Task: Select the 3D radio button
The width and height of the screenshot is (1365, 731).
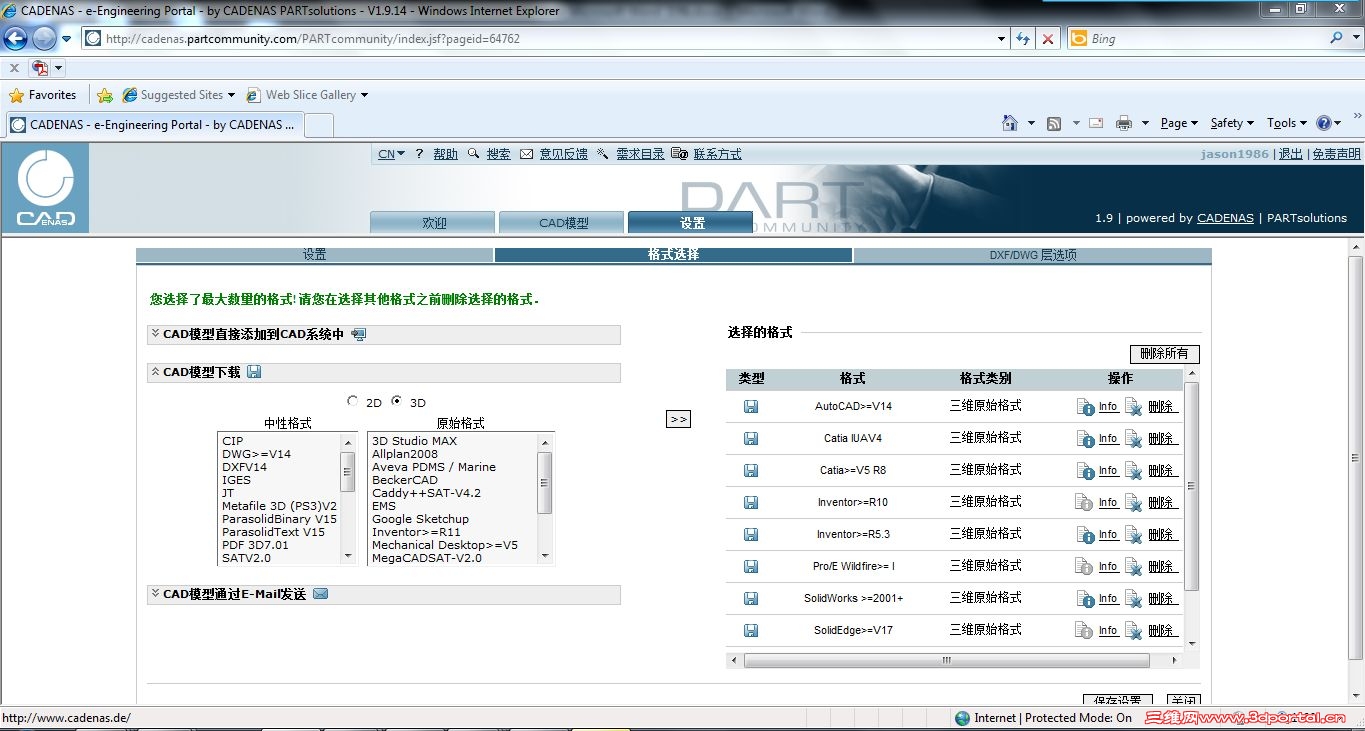Action: tap(397, 401)
